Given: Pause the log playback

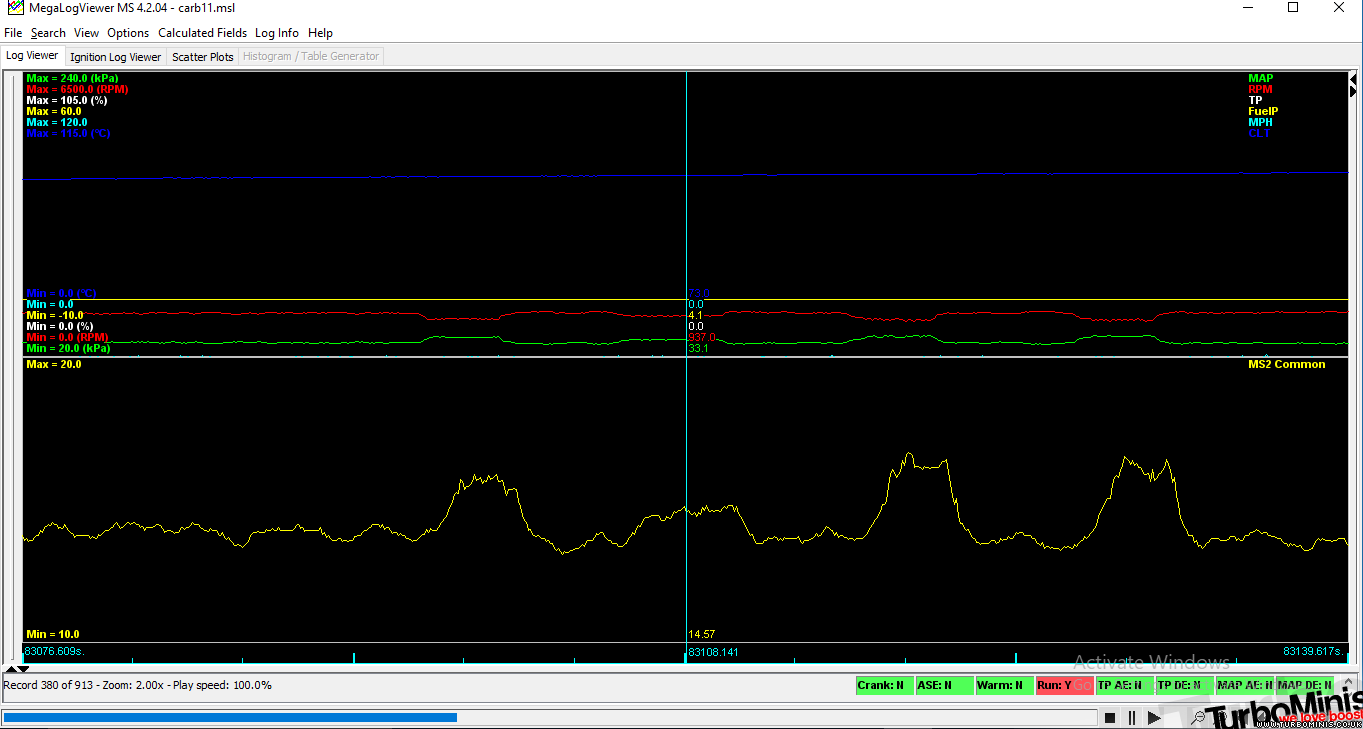Looking at the screenshot, I should click(x=1132, y=717).
